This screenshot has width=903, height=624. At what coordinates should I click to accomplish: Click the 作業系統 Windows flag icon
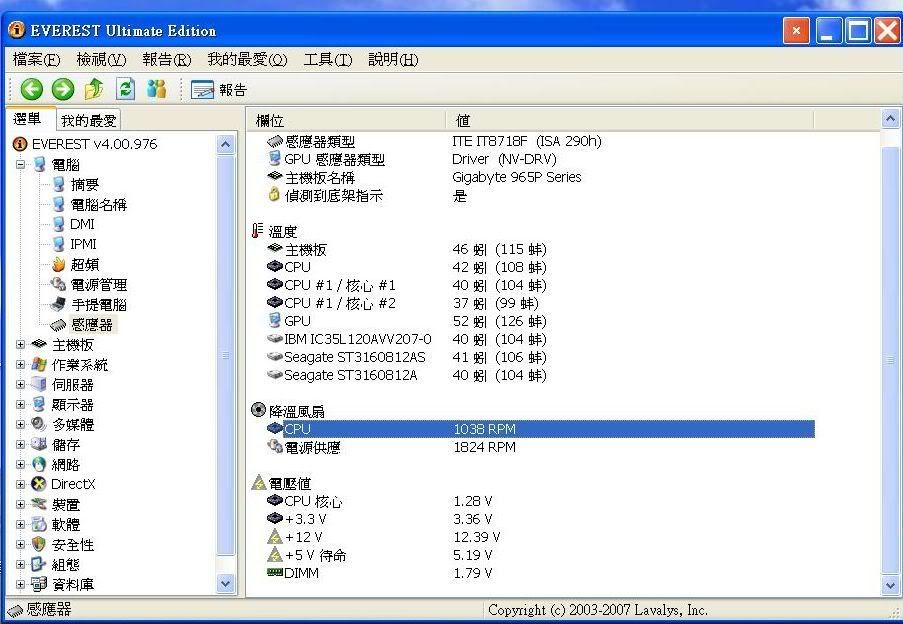pyautogui.click(x=39, y=364)
